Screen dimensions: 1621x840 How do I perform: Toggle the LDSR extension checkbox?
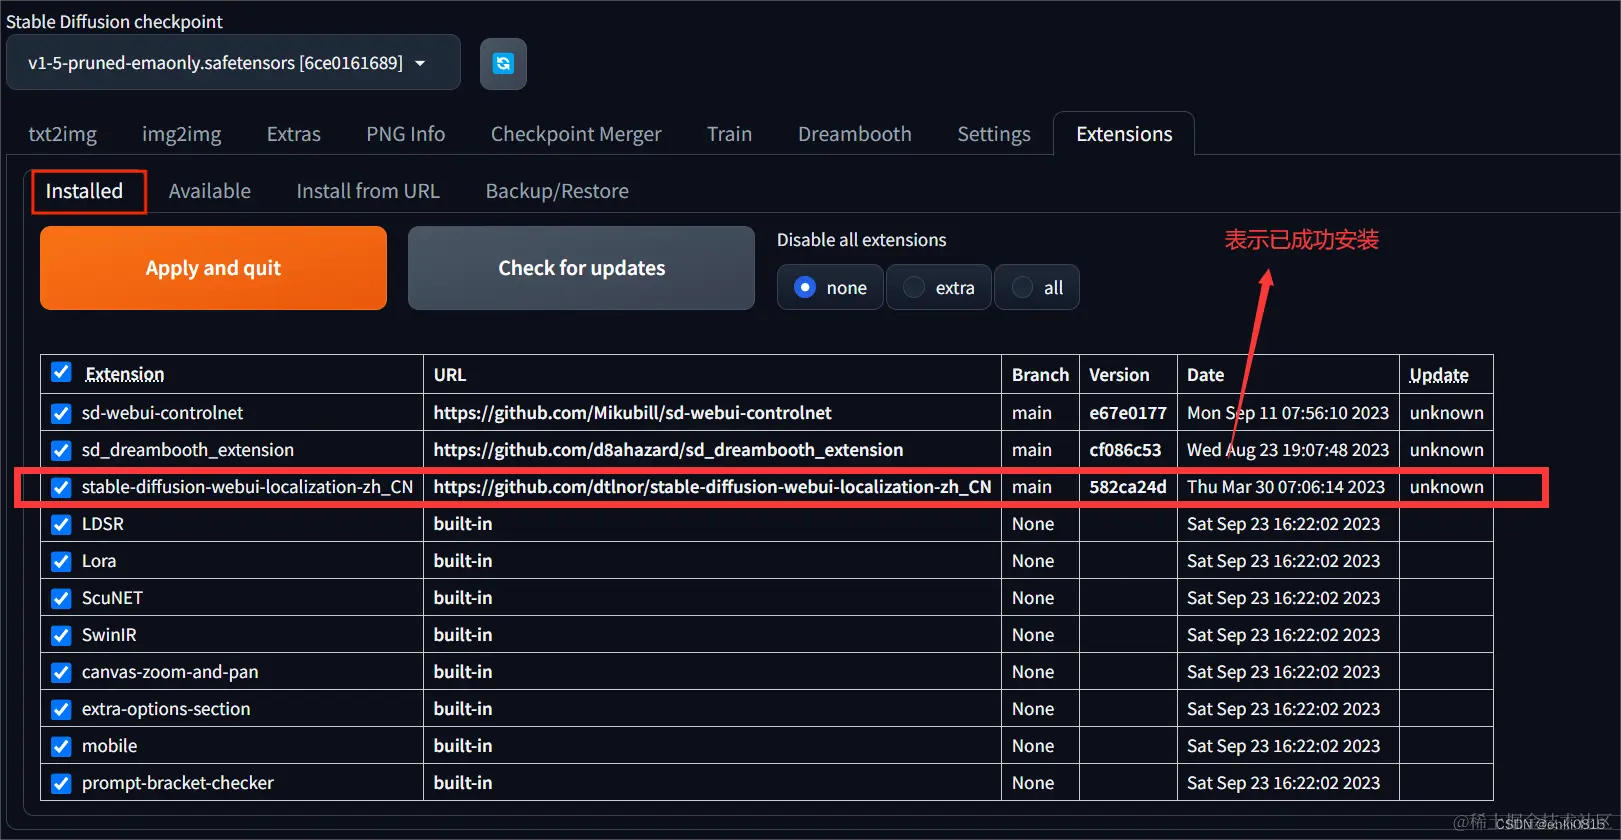(x=61, y=524)
